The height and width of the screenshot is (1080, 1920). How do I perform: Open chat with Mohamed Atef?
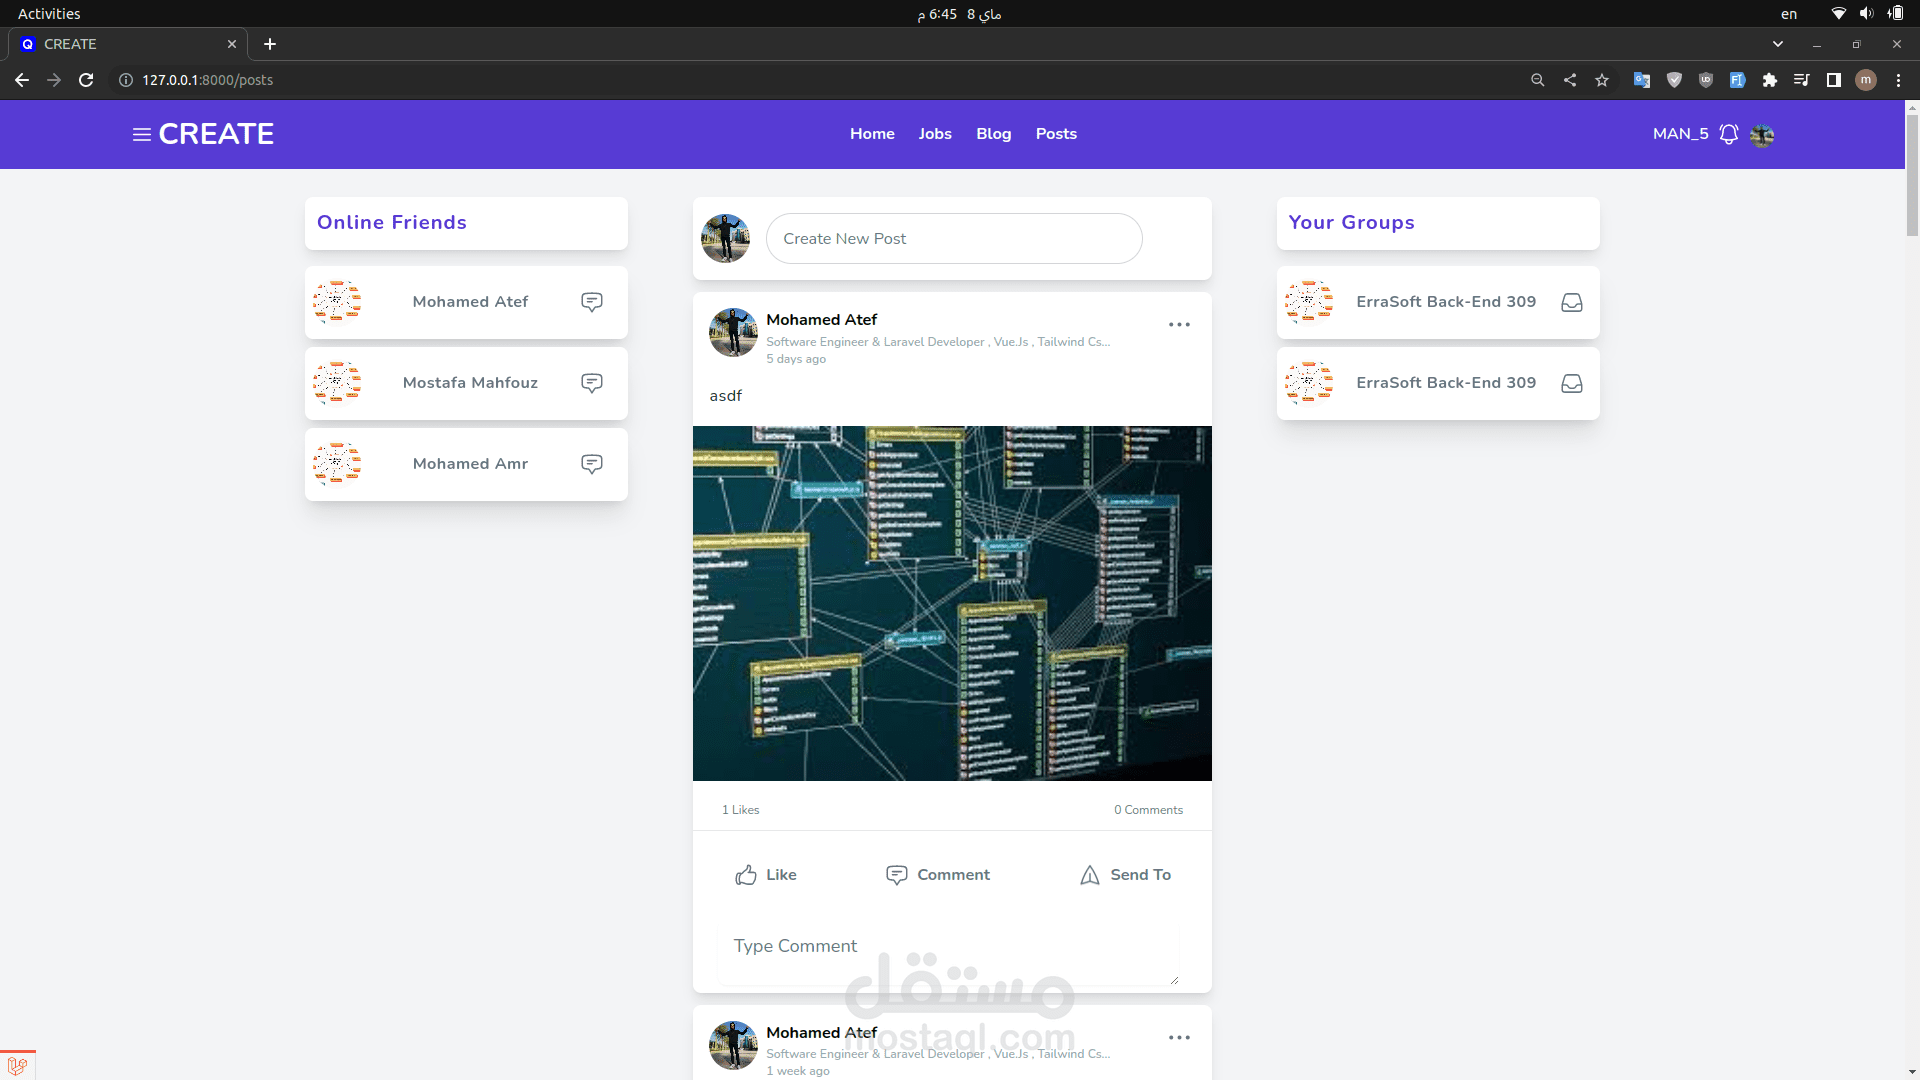coord(592,302)
